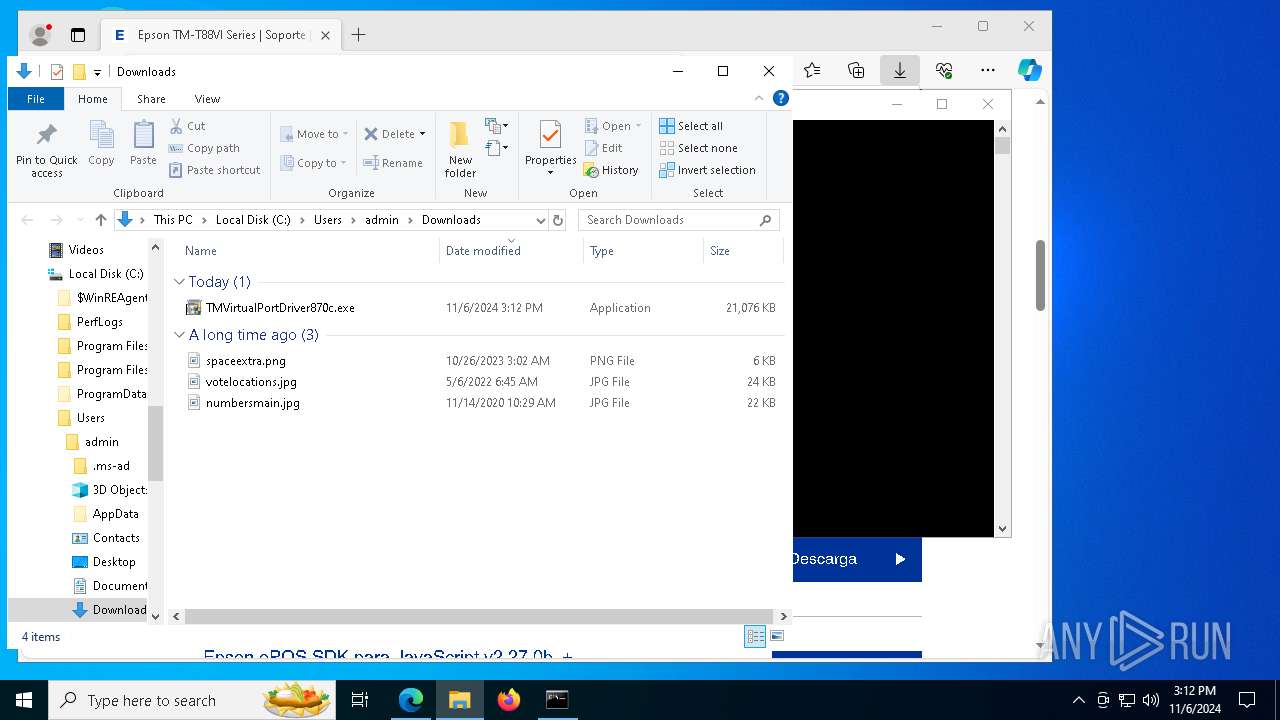Go up one folder level
Viewport: 1280px width, 720px height.
click(x=100, y=220)
